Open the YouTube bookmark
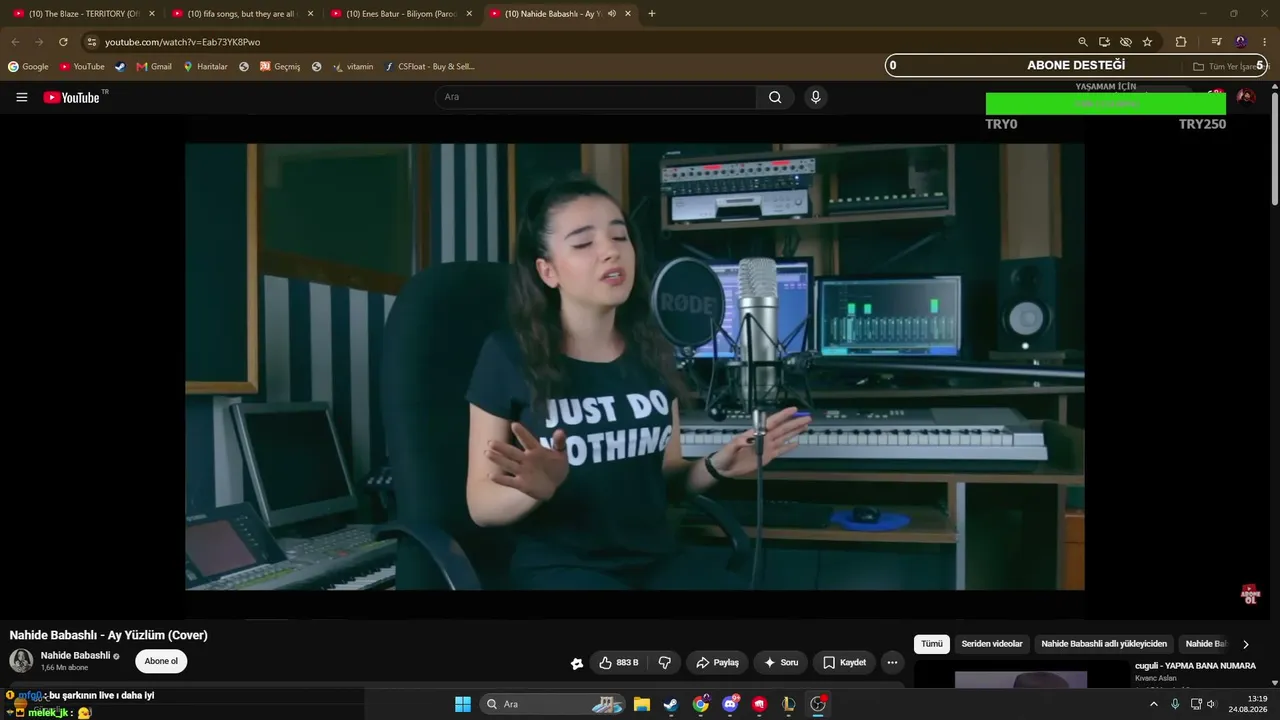 click(82, 67)
